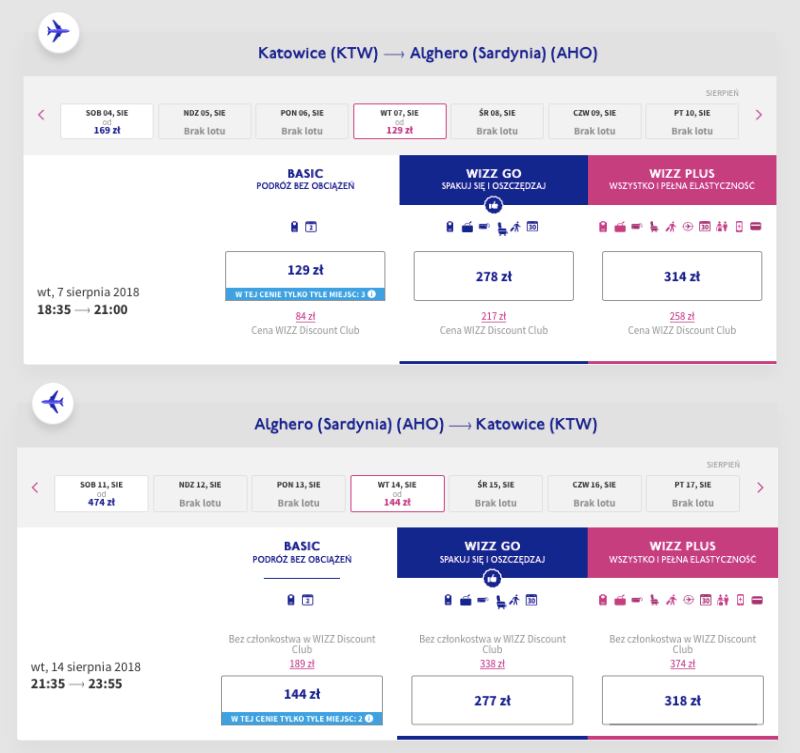This screenshot has width=800, height=753.
Task: Click the return flight airplane icon
Action: coord(53,403)
